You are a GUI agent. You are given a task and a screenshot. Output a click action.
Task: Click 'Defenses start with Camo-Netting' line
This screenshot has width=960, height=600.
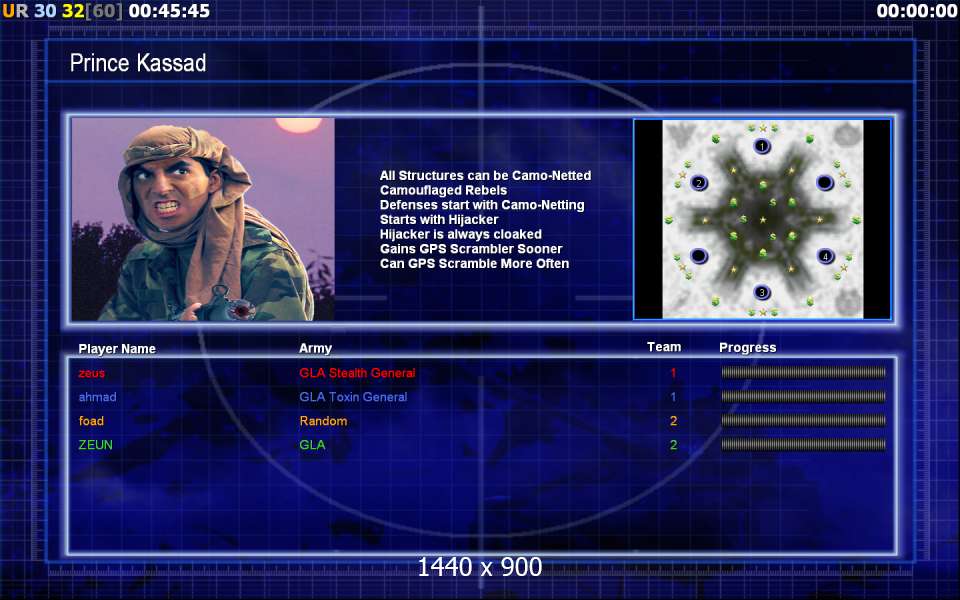(x=482, y=205)
